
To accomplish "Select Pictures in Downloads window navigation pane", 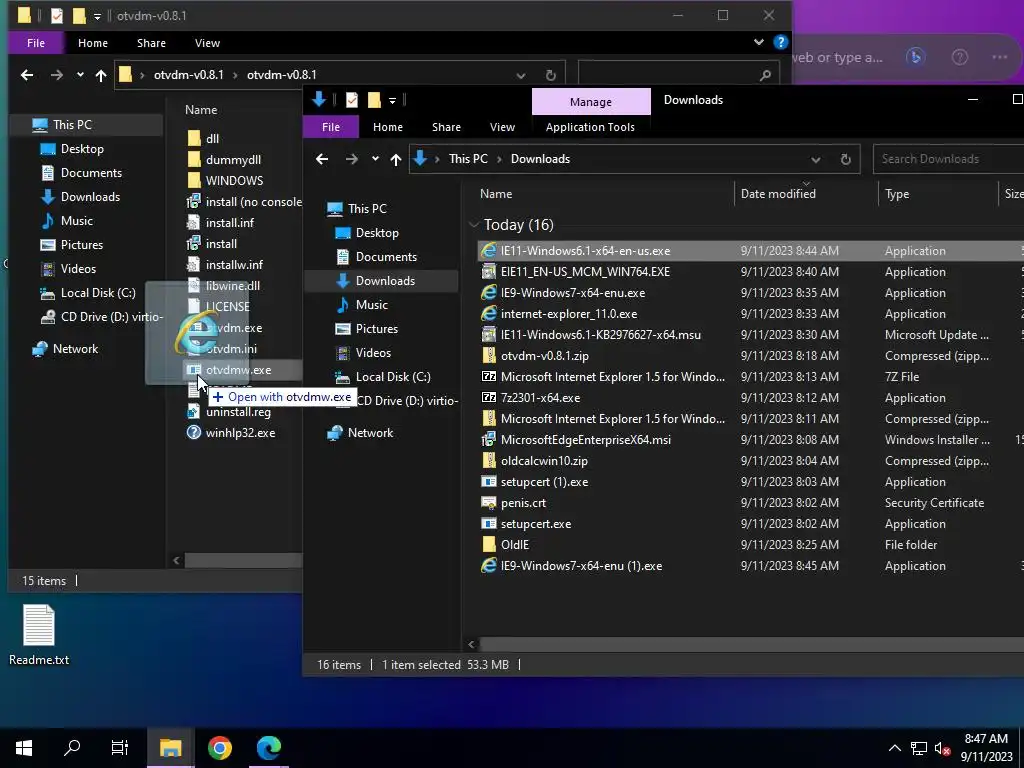I will [x=376, y=328].
